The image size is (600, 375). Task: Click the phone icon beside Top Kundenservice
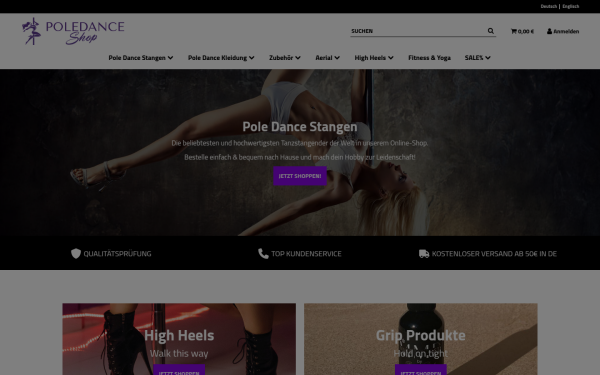pos(263,253)
